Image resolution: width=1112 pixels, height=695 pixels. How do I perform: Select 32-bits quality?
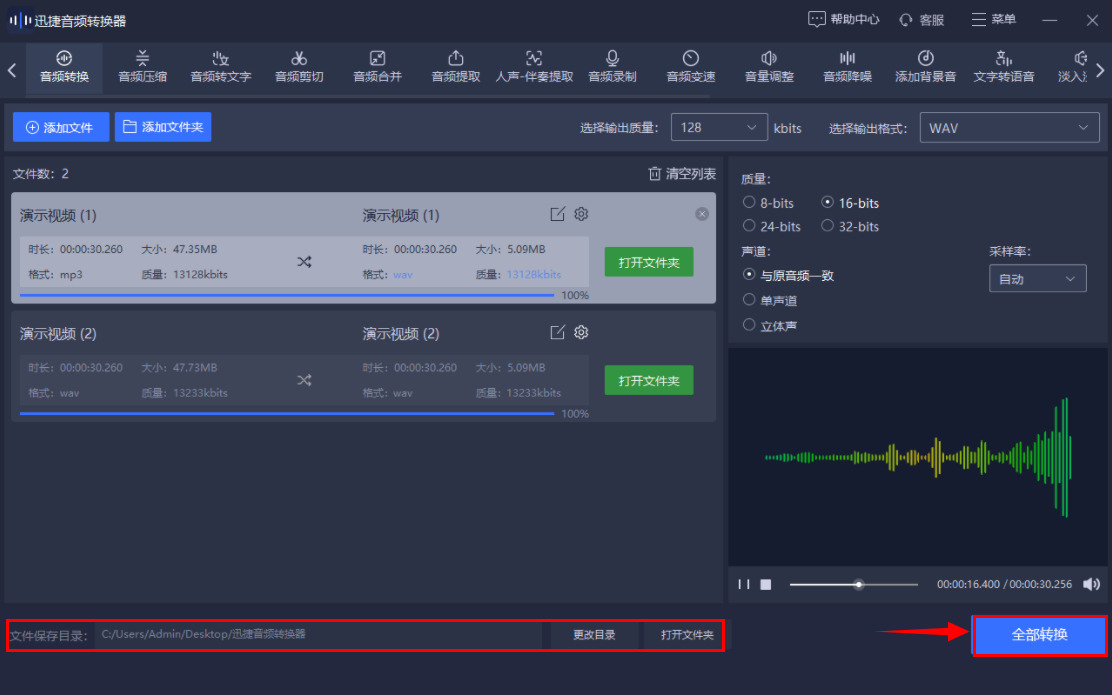850,226
